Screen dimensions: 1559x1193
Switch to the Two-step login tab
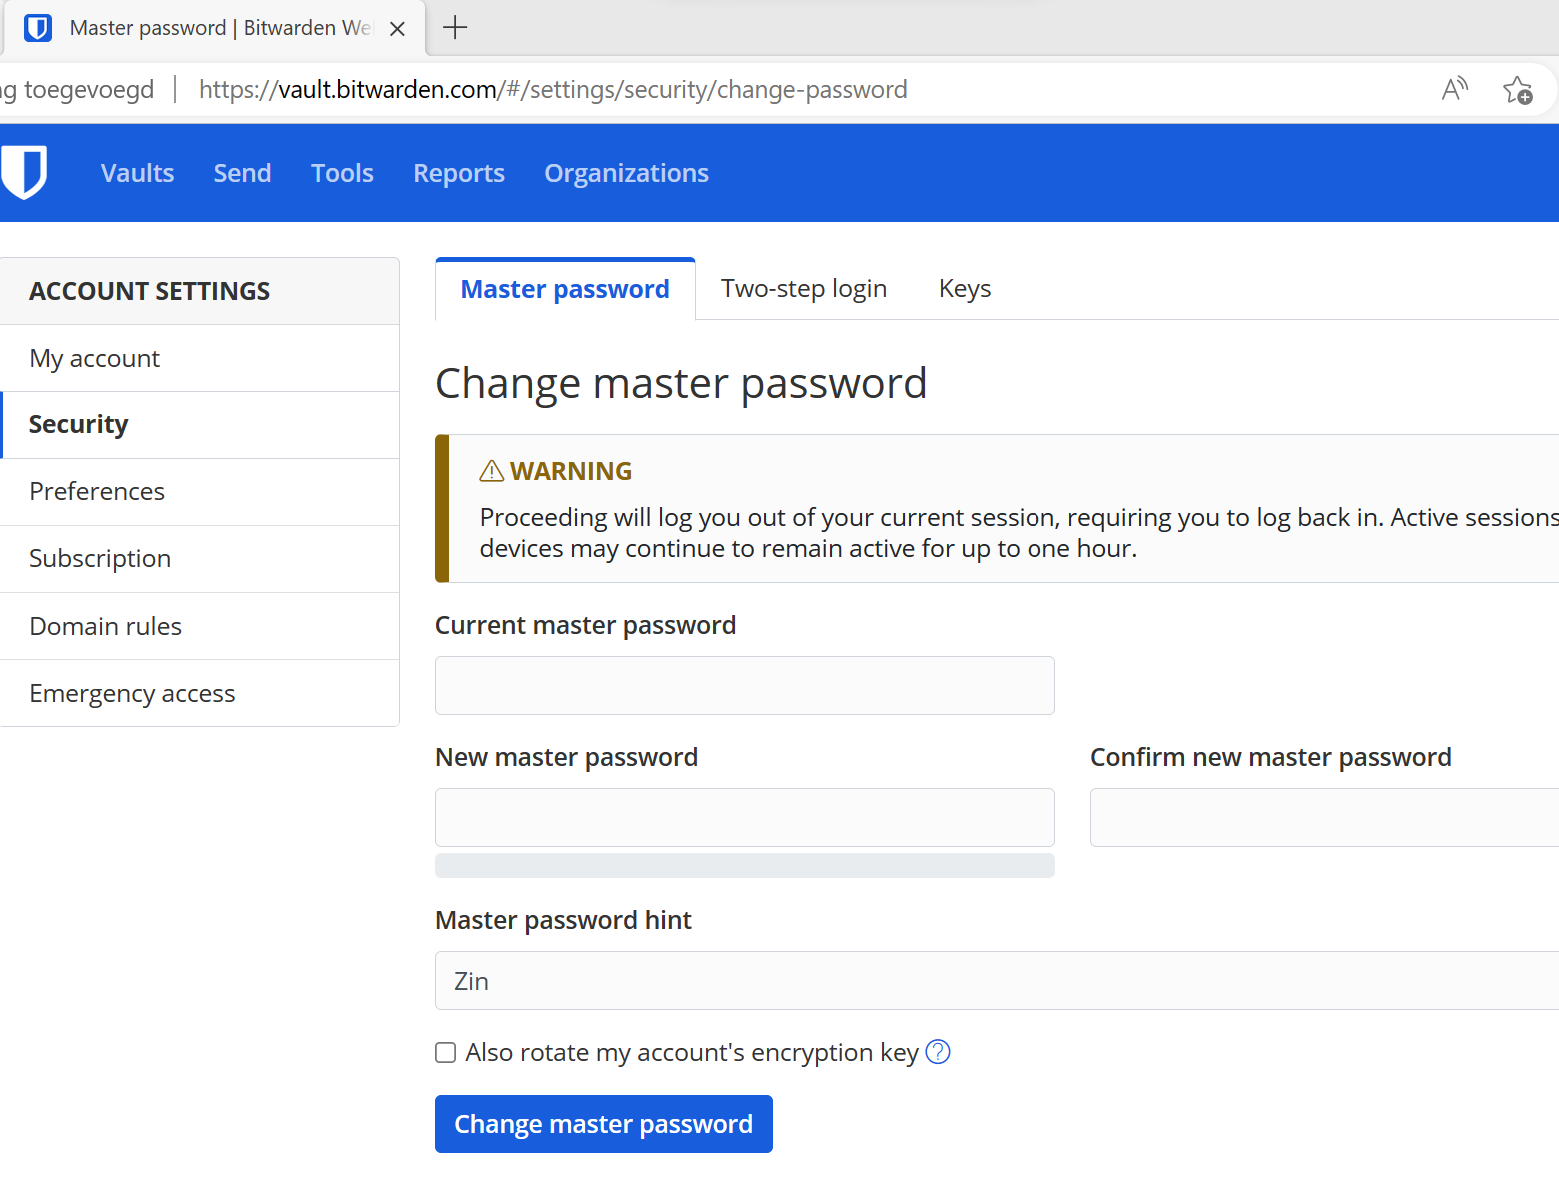(x=804, y=289)
